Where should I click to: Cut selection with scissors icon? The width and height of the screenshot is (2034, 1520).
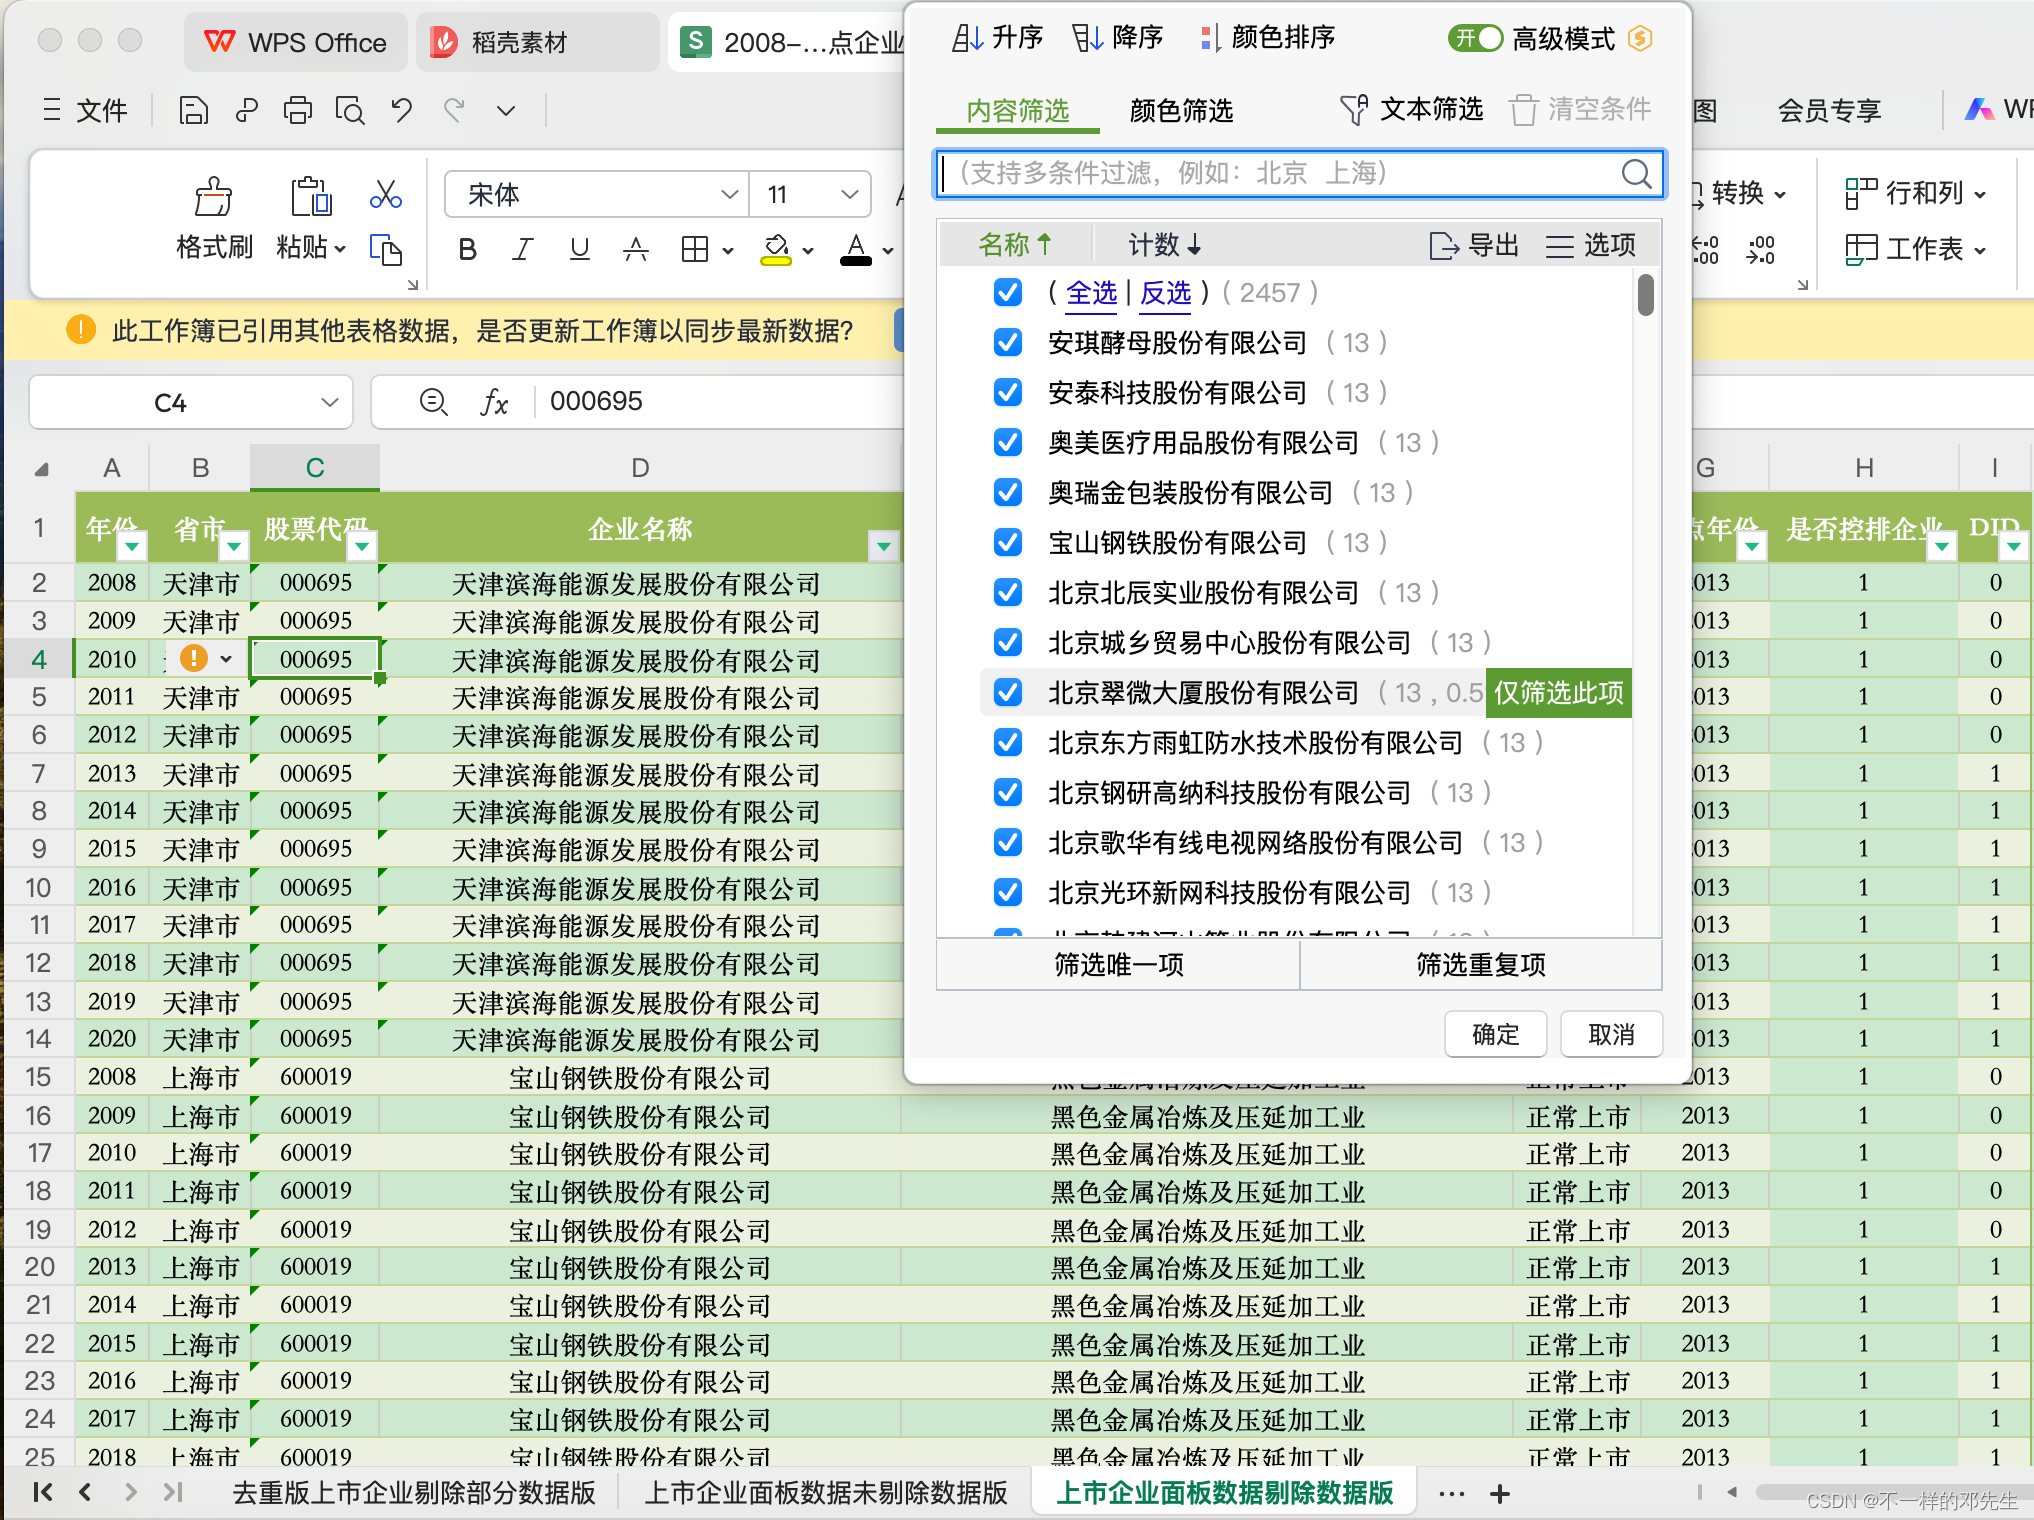pos(385,193)
